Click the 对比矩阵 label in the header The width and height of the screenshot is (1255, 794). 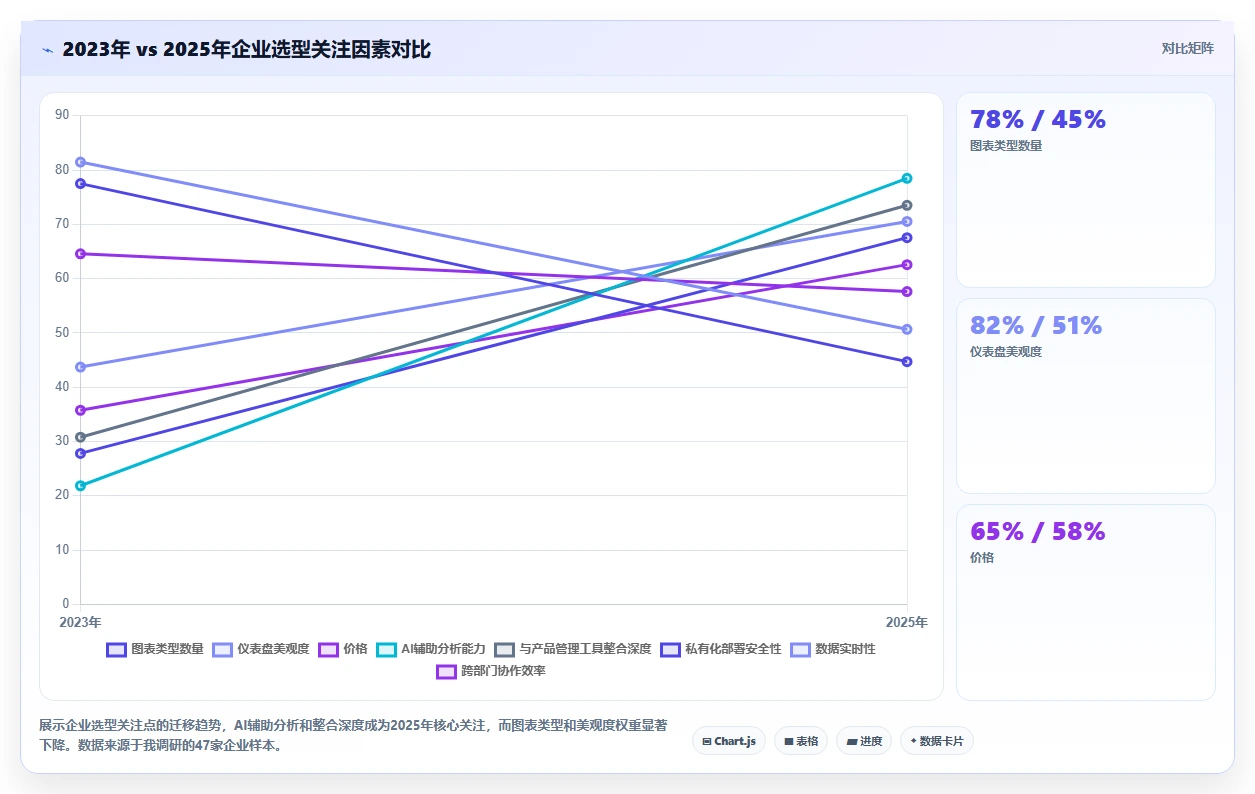tap(1188, 48)
